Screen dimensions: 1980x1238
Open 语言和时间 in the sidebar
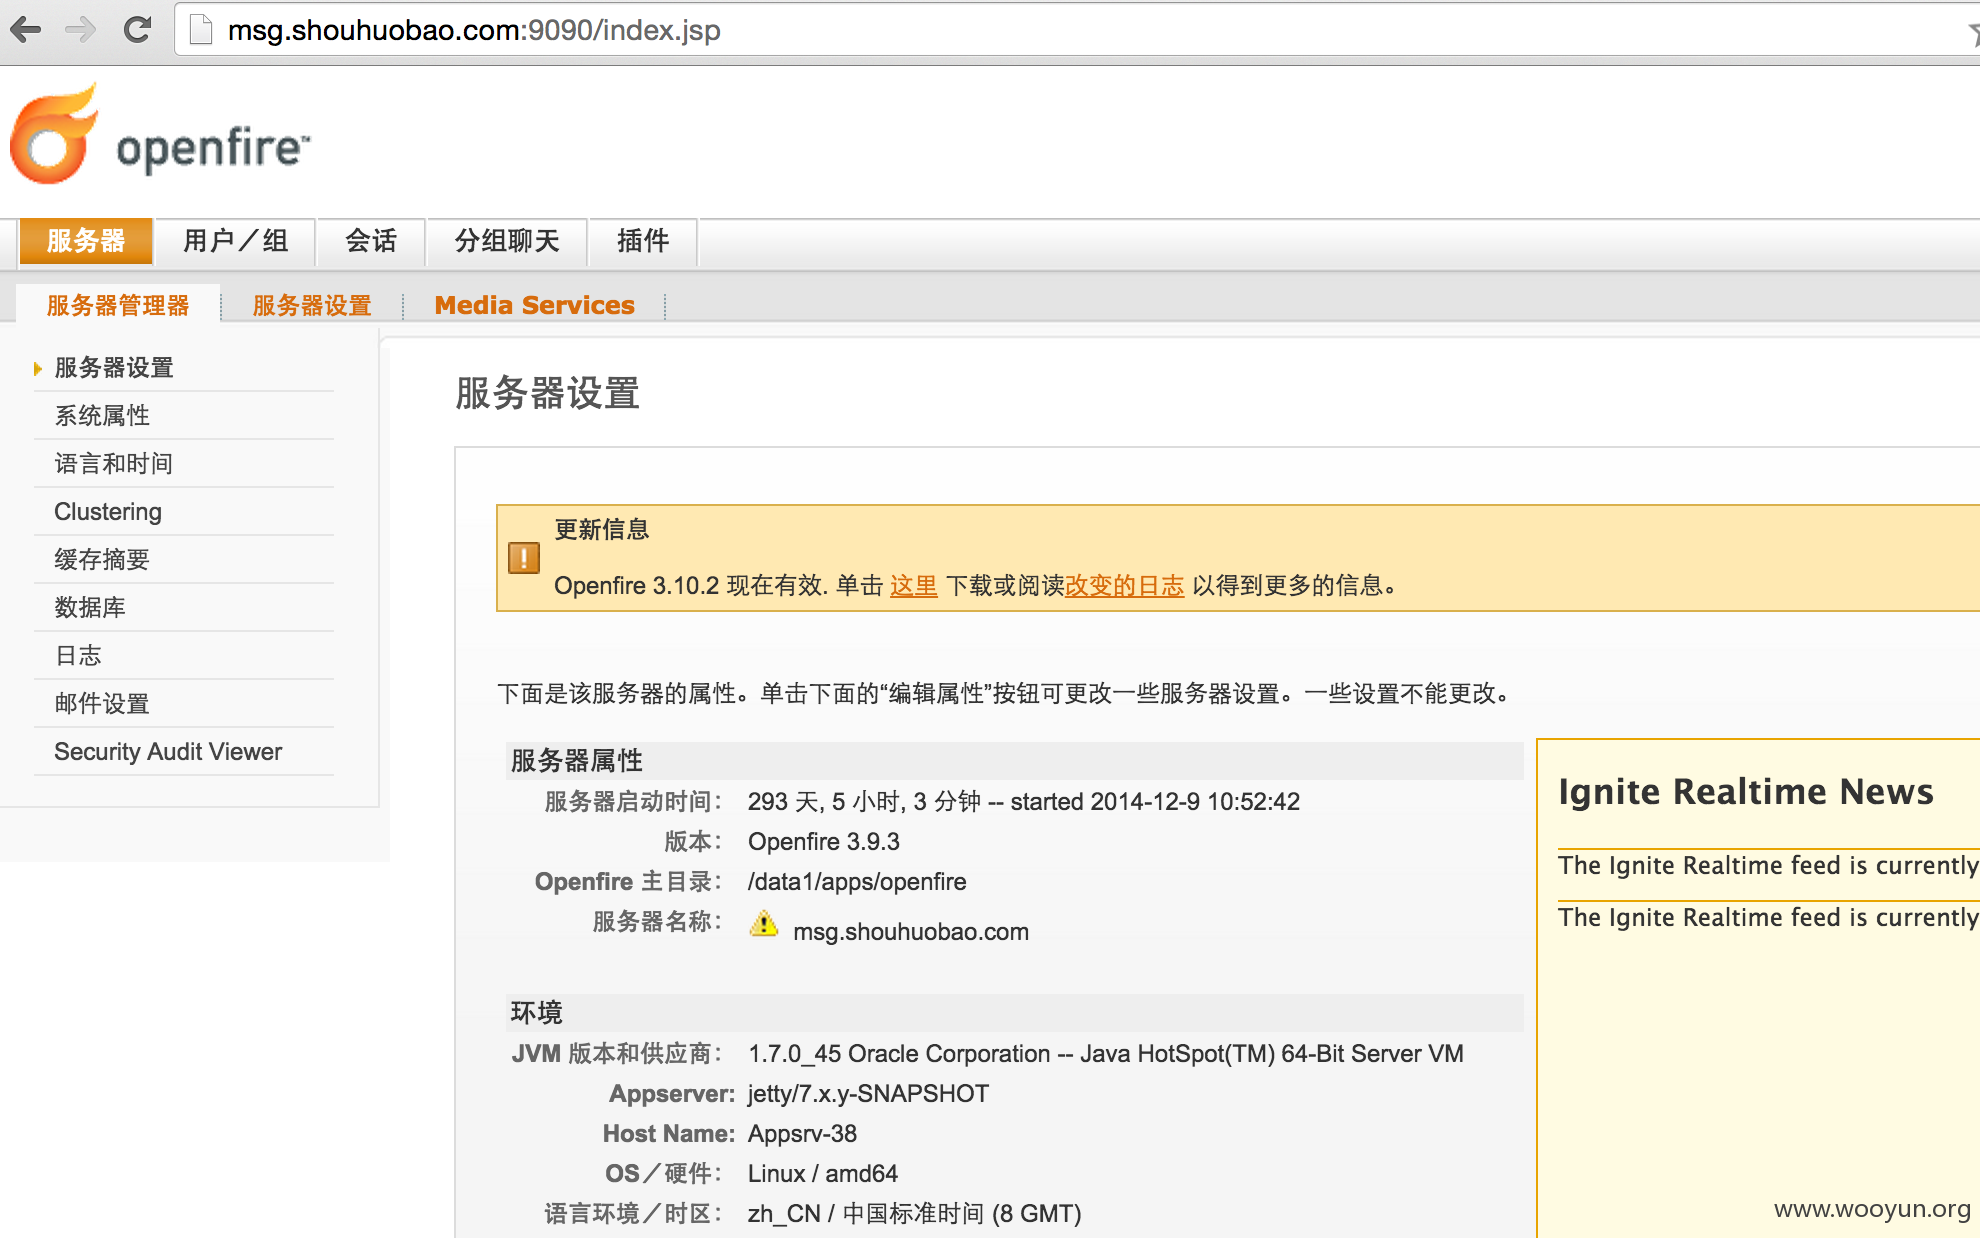pos(114,464)
